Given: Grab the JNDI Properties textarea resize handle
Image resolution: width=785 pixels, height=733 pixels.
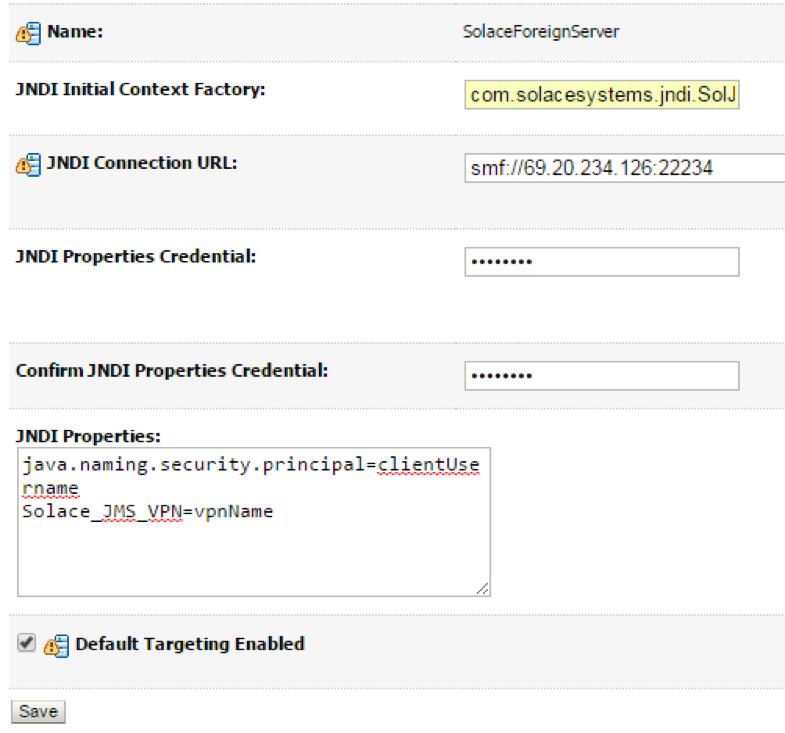Looking at the screenshot, I should [x=483, y=589].
